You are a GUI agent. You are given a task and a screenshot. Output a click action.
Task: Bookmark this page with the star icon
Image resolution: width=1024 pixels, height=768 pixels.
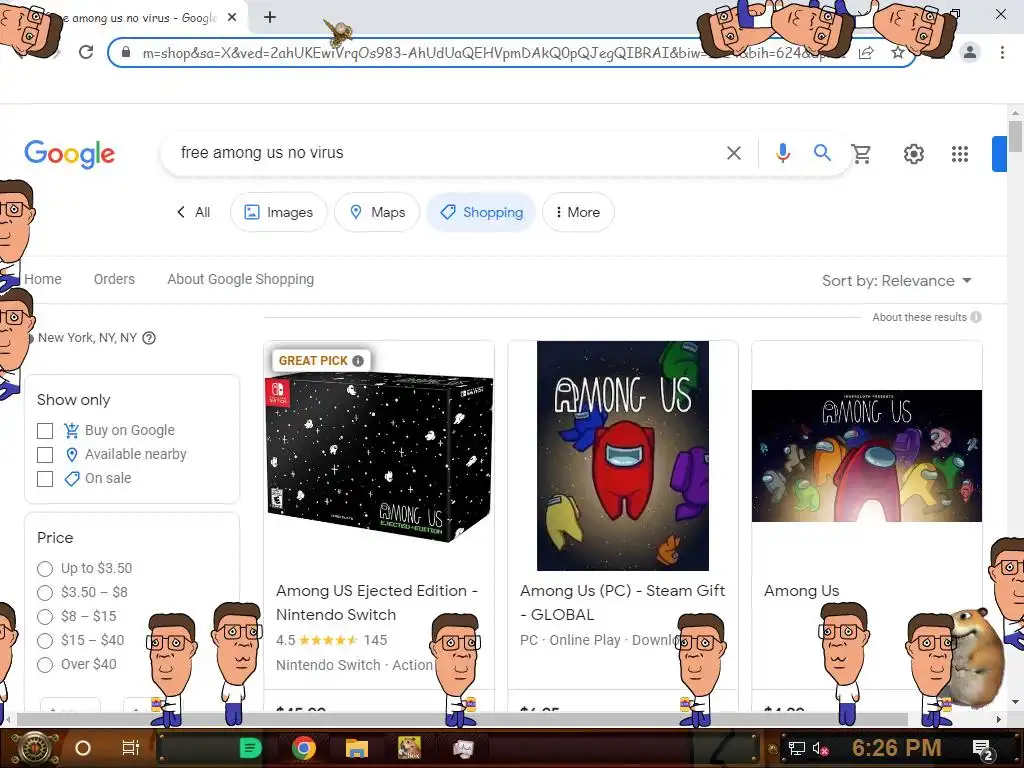pyautogui.click(x=898, y=53)
